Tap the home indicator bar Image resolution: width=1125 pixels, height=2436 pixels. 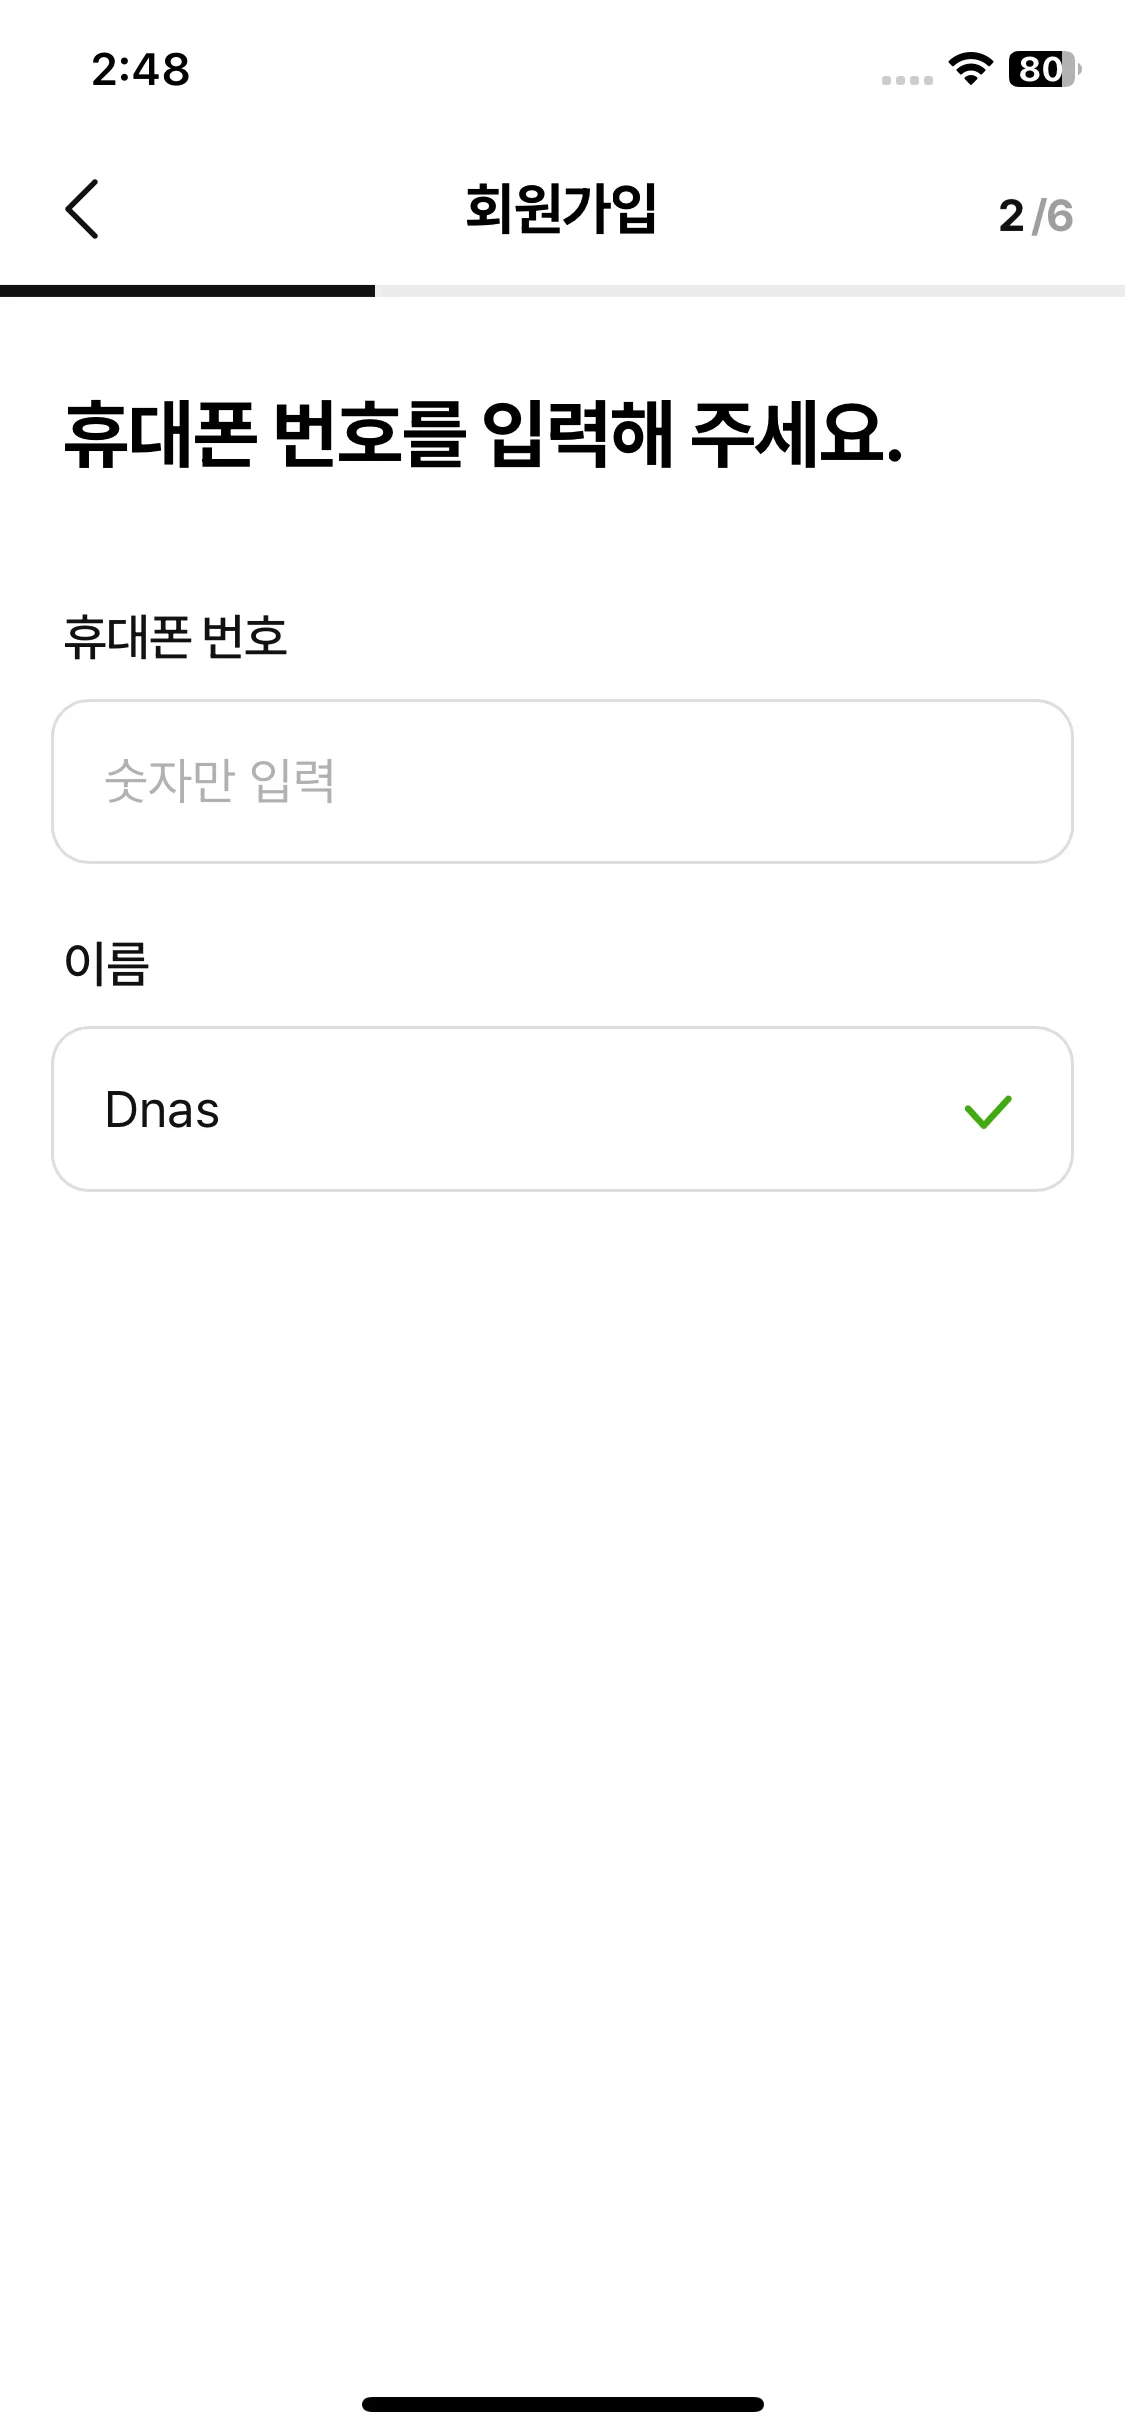click(562, 2404)
